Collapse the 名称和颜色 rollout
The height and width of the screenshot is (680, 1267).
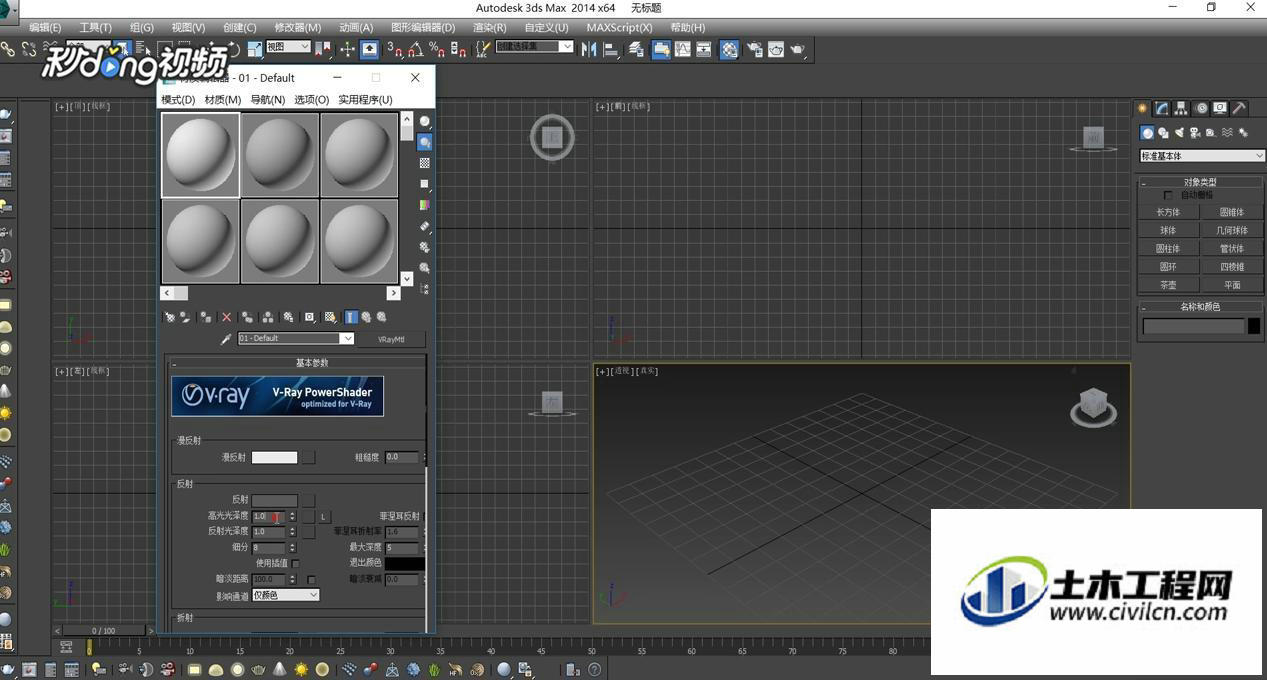[1201, 307]
